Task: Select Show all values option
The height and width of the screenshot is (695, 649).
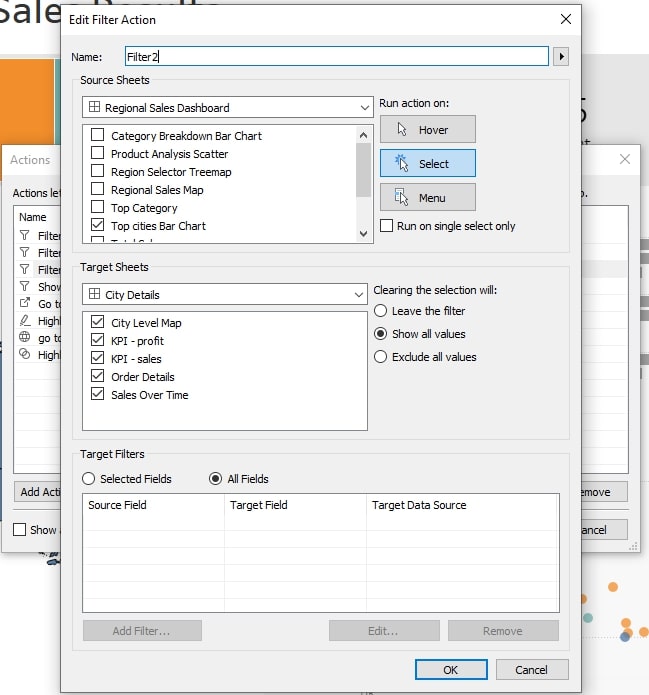Action: click(380, 334)
